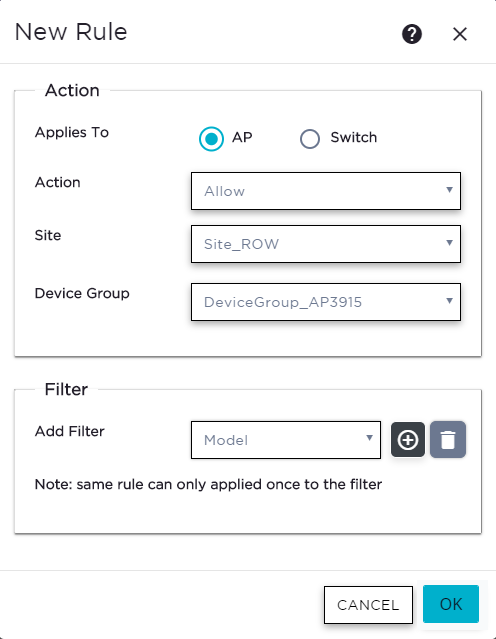Delete the filter using the trash icon
Image resolution: width=496 pixels, height=639 pixels.
(x=448, y=440)
